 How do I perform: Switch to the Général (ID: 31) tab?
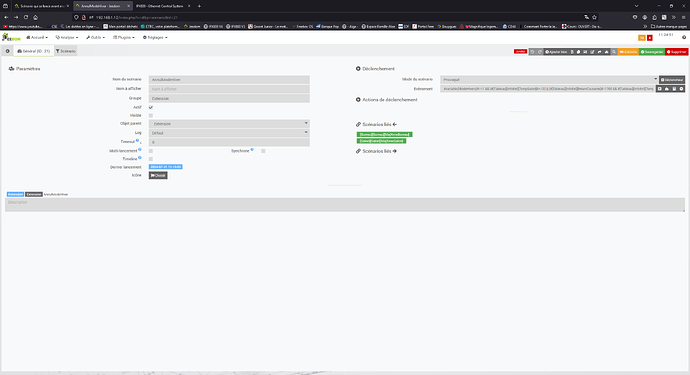[x=33, y=51]
